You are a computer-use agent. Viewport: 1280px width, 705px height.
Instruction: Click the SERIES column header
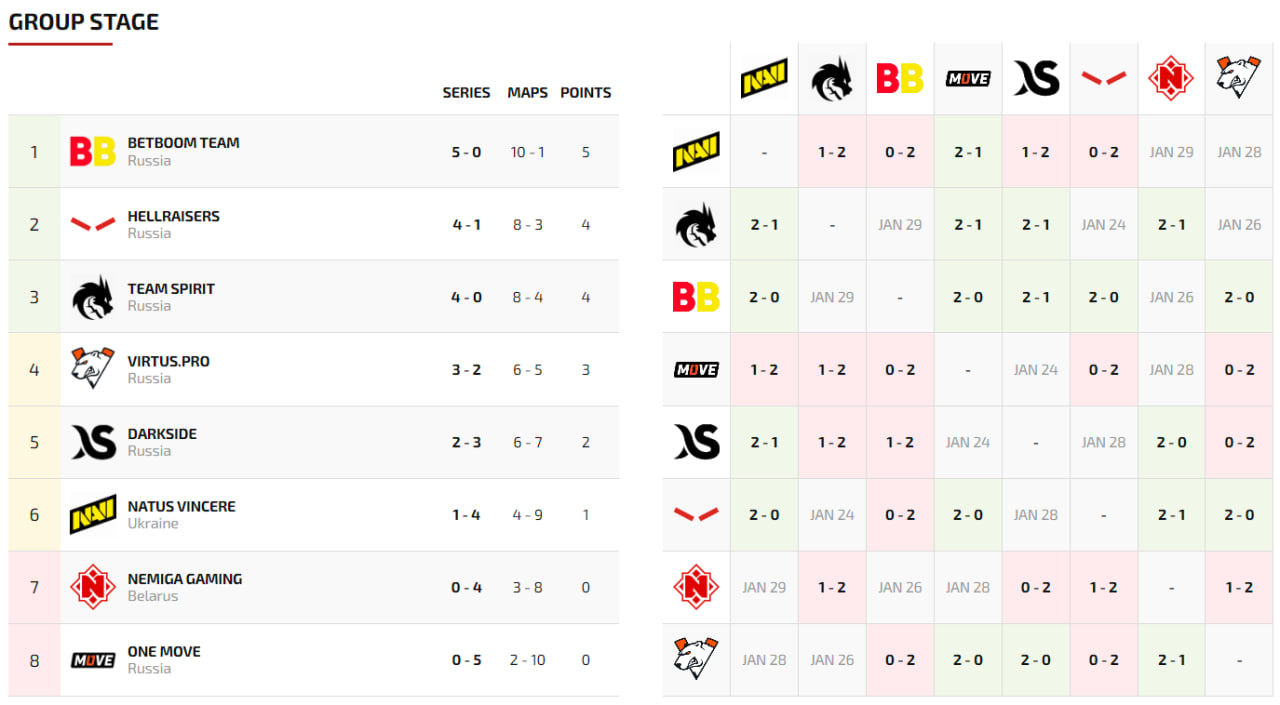point(466,93)
